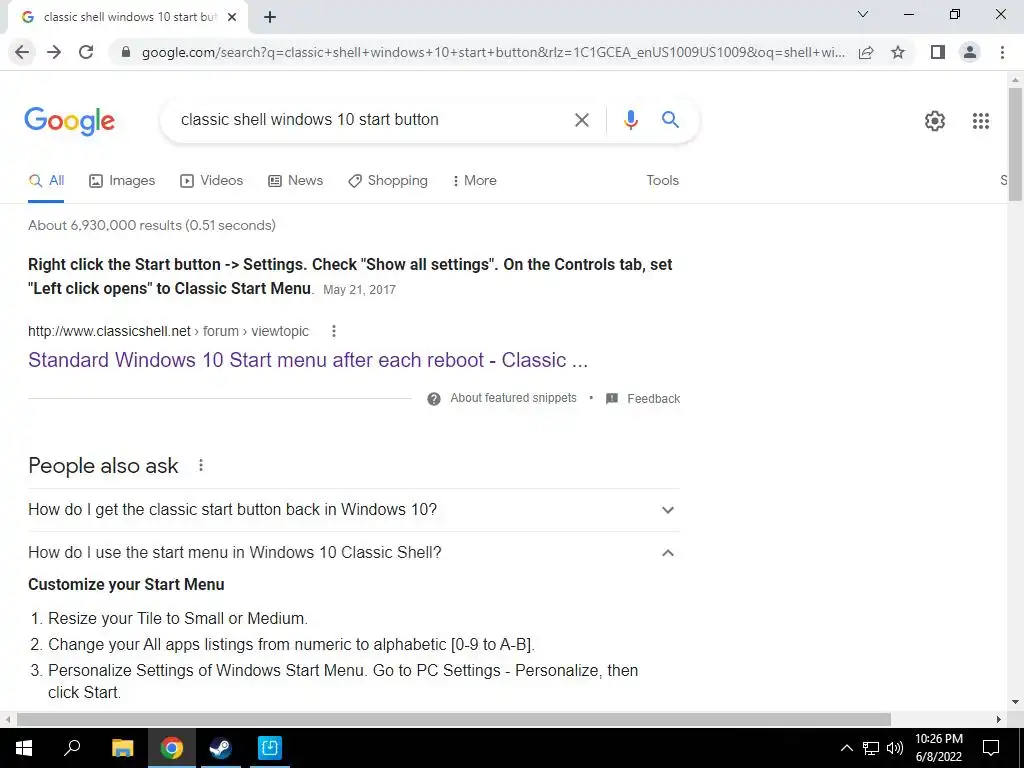The width and height of the screenshot is (1024, 768).
Task: Open the classicshell.net result options menu
Action: pyautogui.click(x=334, y=331)
